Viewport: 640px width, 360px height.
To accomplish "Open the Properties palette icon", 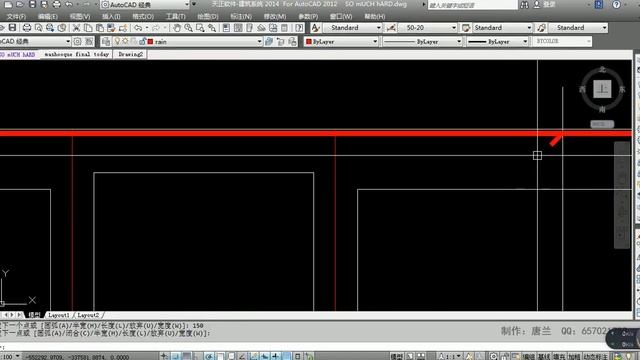I will point(226,28).
